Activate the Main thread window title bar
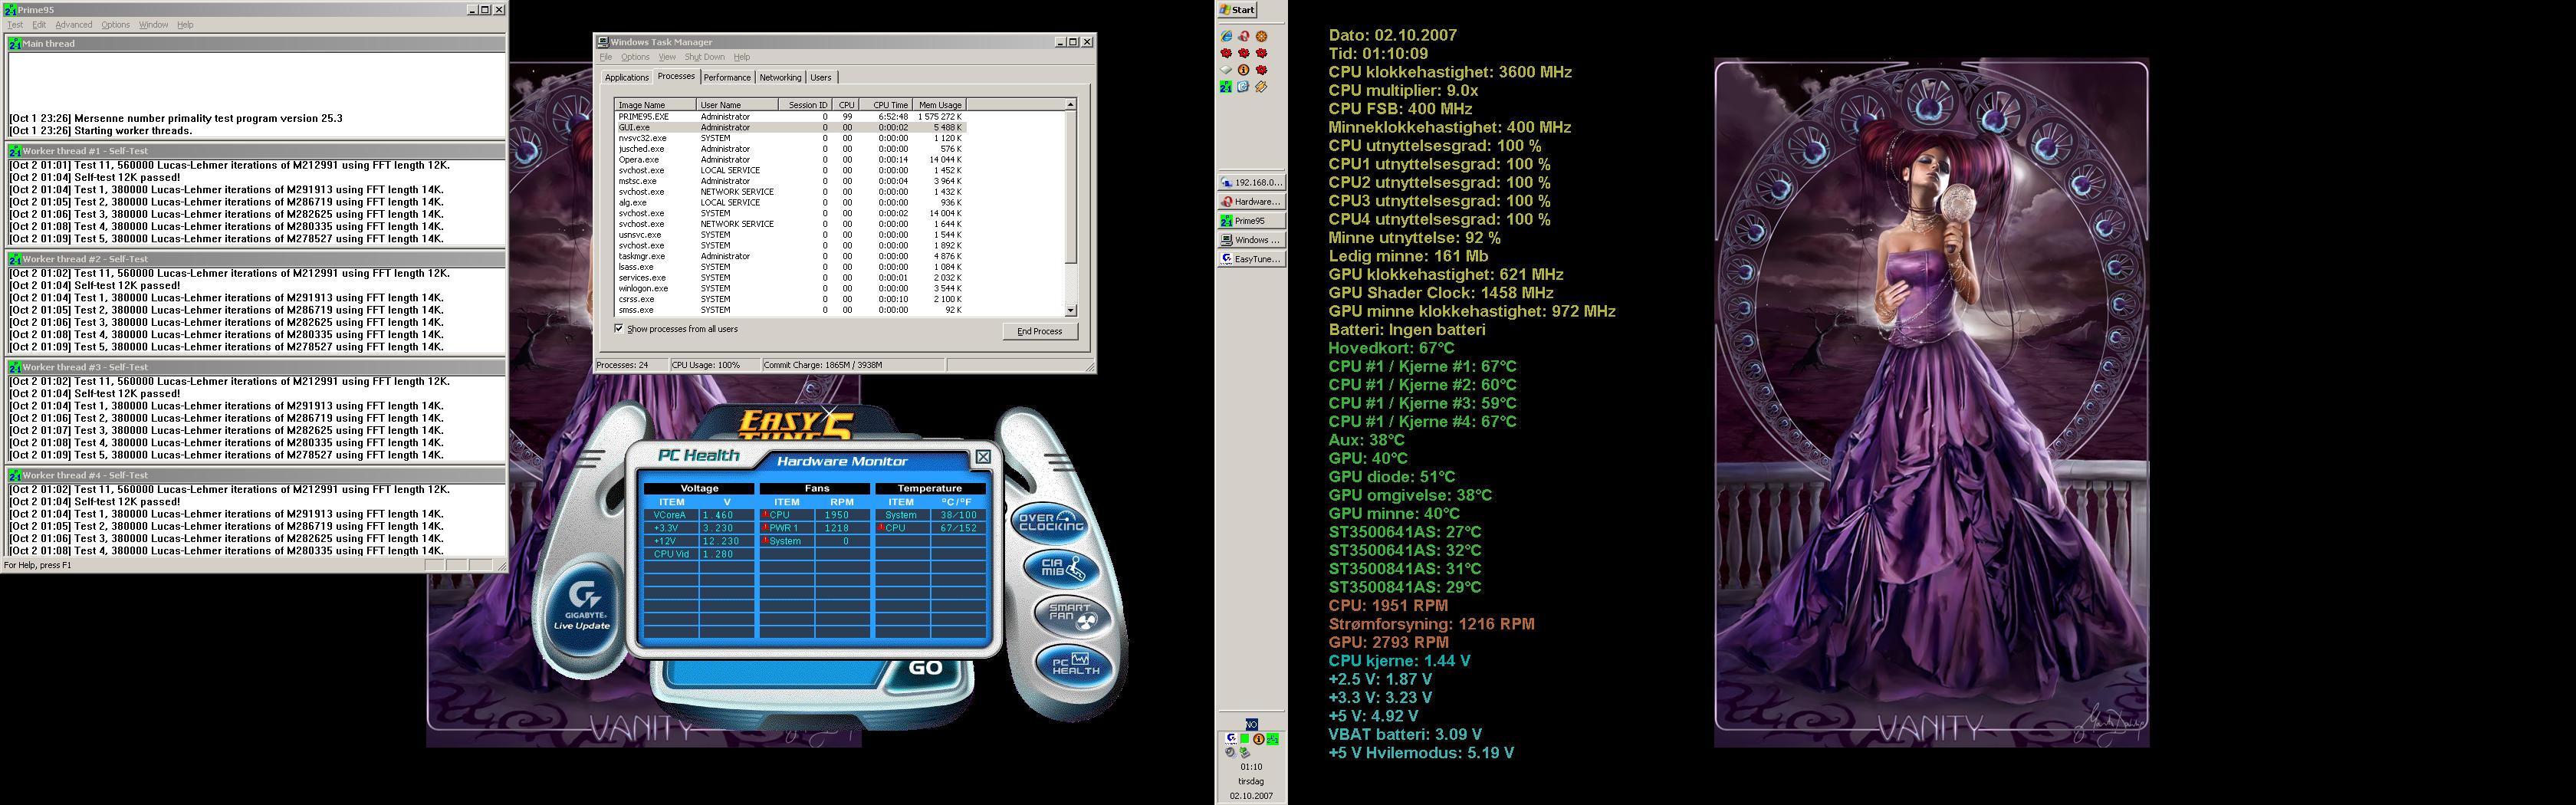Viewport: 2576px width, 805px height. [x=255, y=44]
